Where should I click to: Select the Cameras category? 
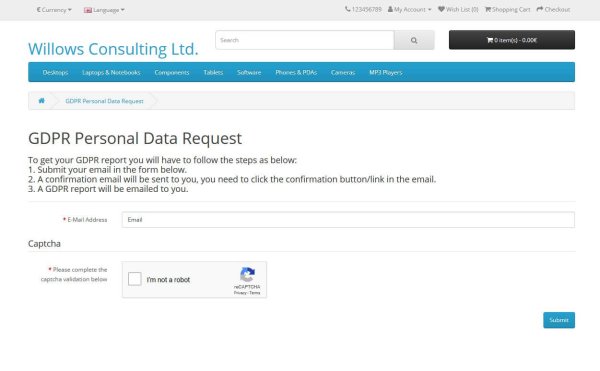point(343,72)
